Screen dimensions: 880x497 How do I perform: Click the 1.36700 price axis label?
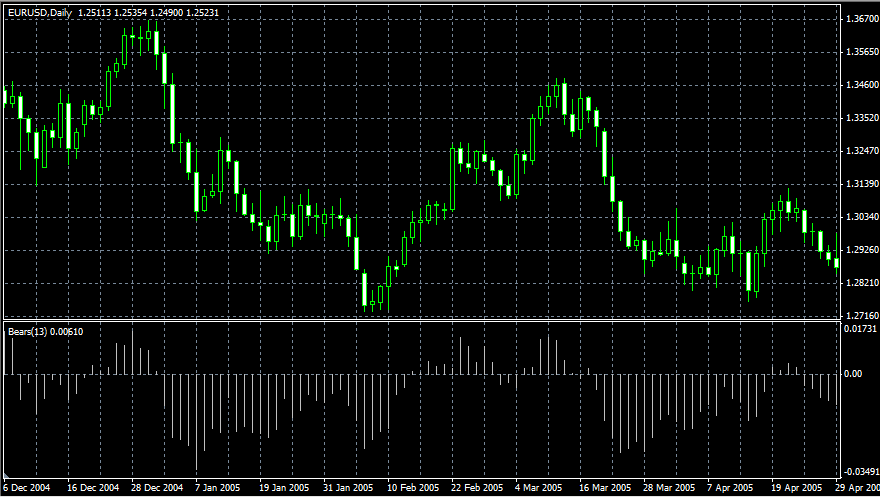861,19
